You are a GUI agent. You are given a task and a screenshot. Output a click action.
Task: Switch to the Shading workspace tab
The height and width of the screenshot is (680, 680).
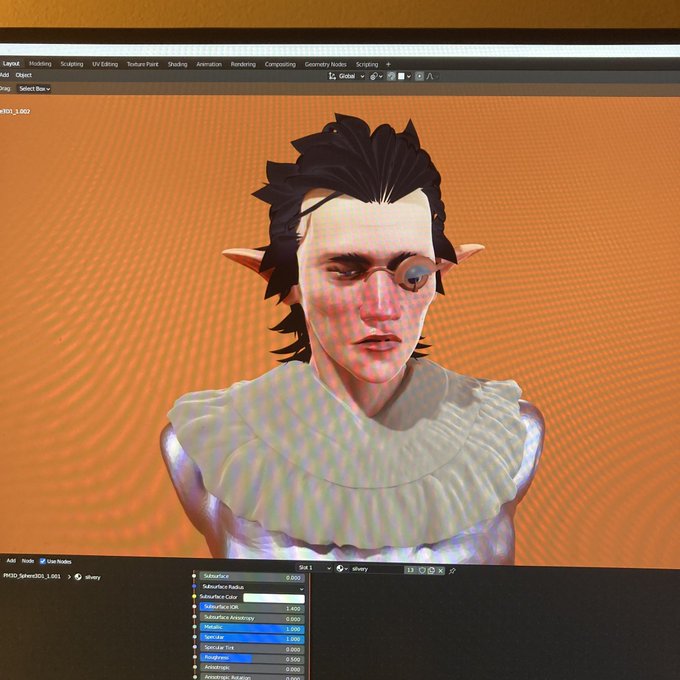[x=177, y=64]
